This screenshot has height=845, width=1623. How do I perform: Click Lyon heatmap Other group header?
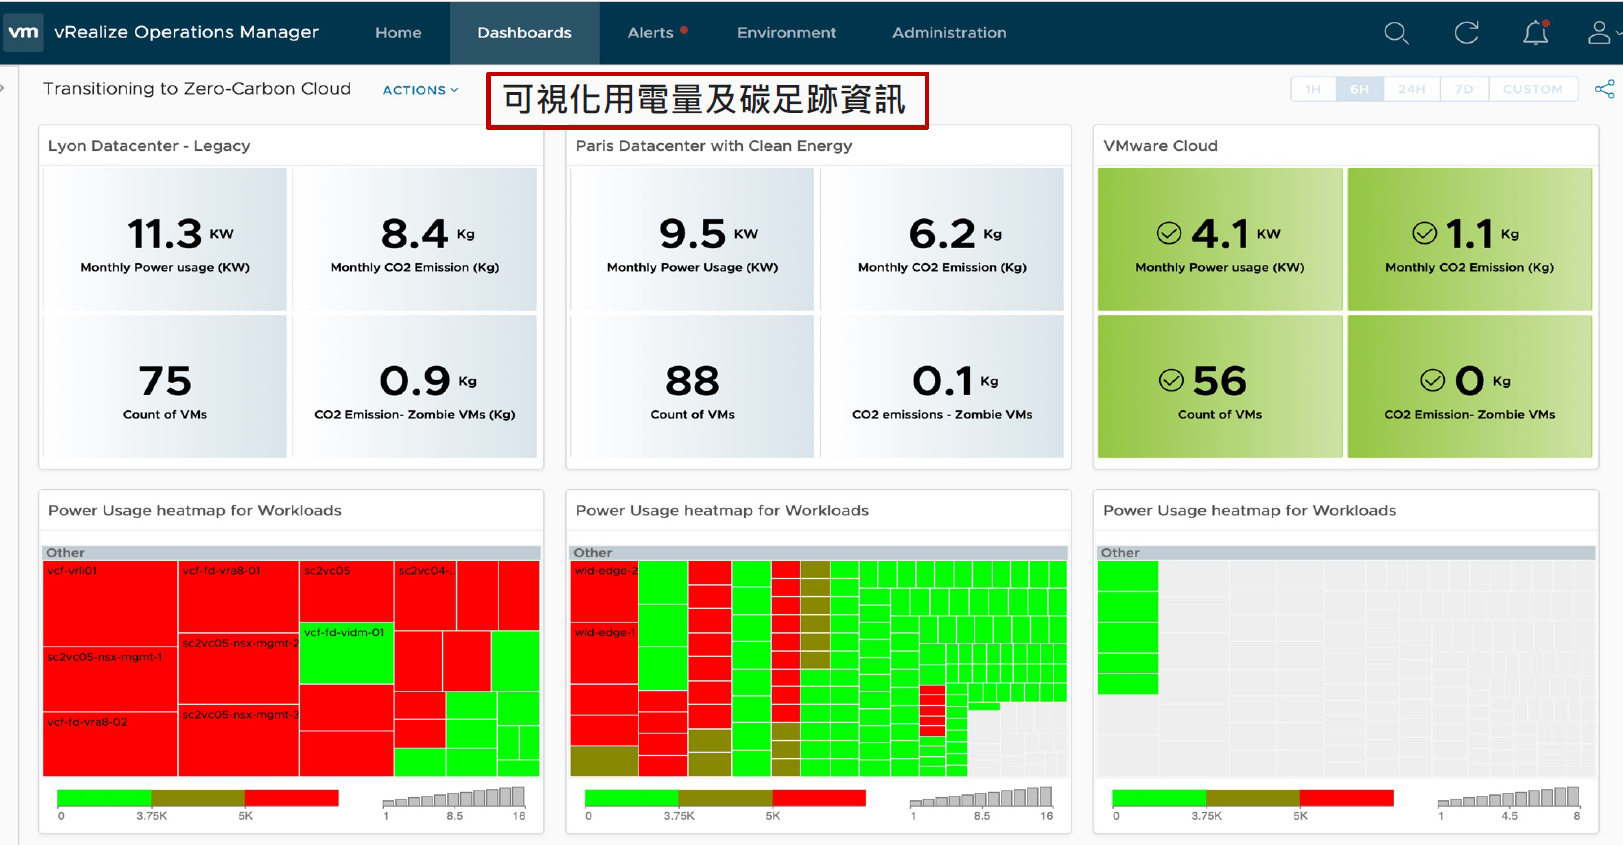pyautogui.click(x=291, y=552)
